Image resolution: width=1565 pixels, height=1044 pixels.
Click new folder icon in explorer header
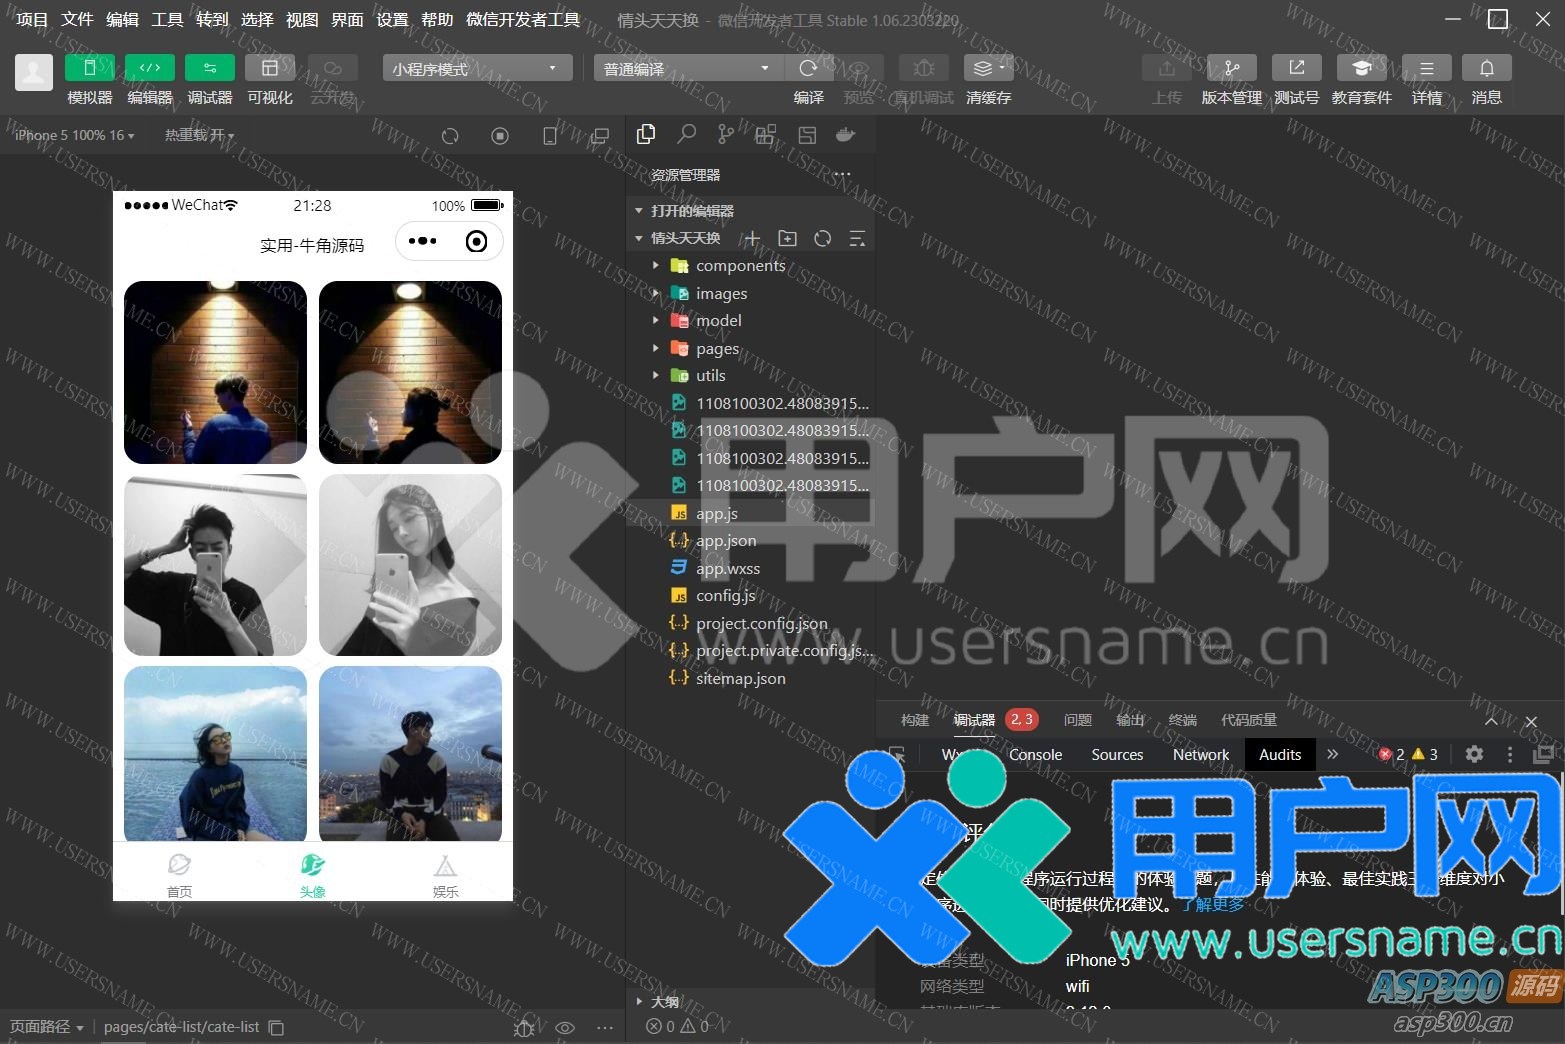(787, 239)
